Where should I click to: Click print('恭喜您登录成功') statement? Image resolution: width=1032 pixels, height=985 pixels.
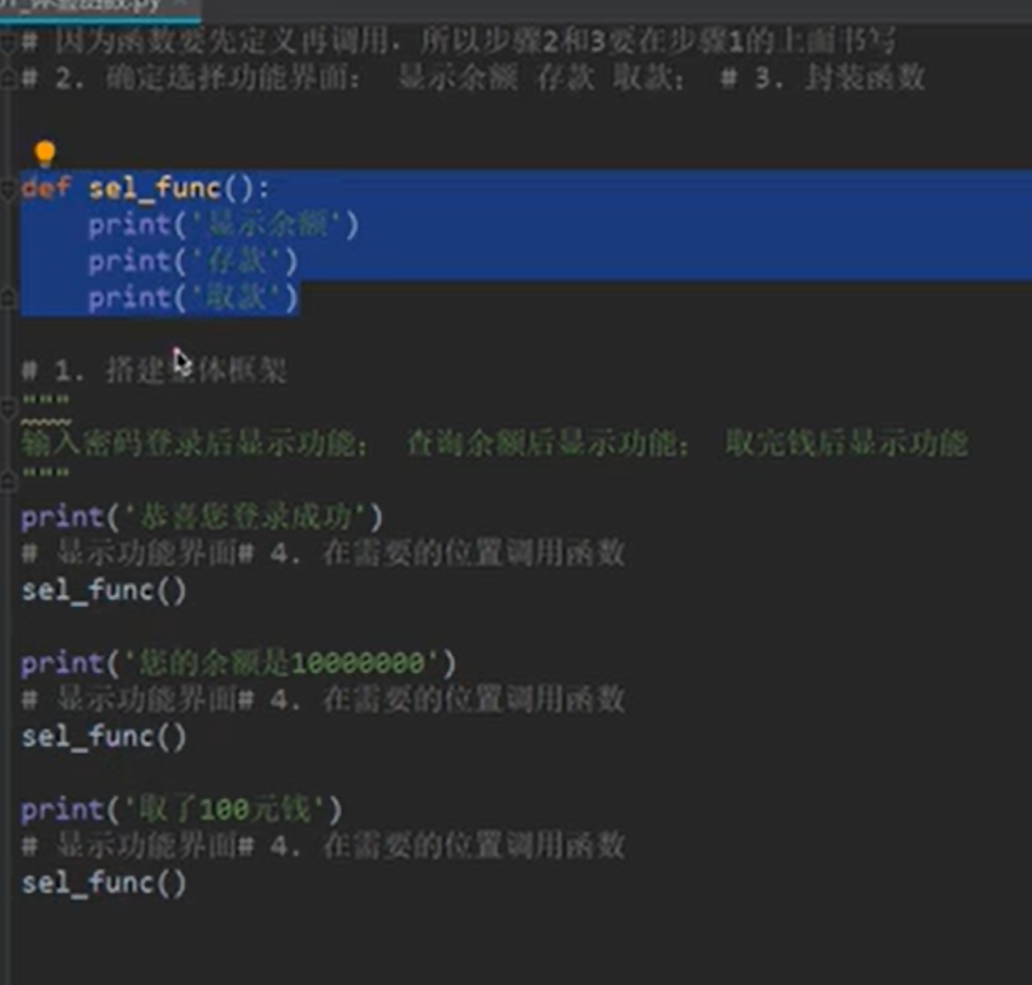click(201, 517)
